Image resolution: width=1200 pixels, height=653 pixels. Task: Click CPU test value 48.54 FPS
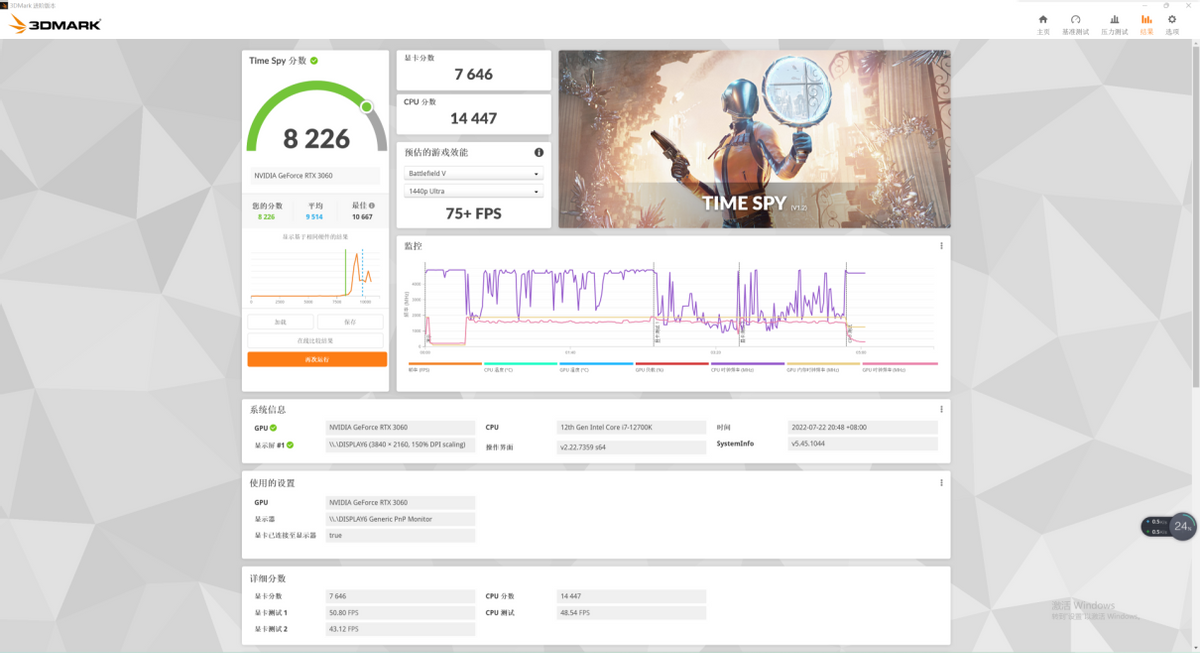[631, 612]
